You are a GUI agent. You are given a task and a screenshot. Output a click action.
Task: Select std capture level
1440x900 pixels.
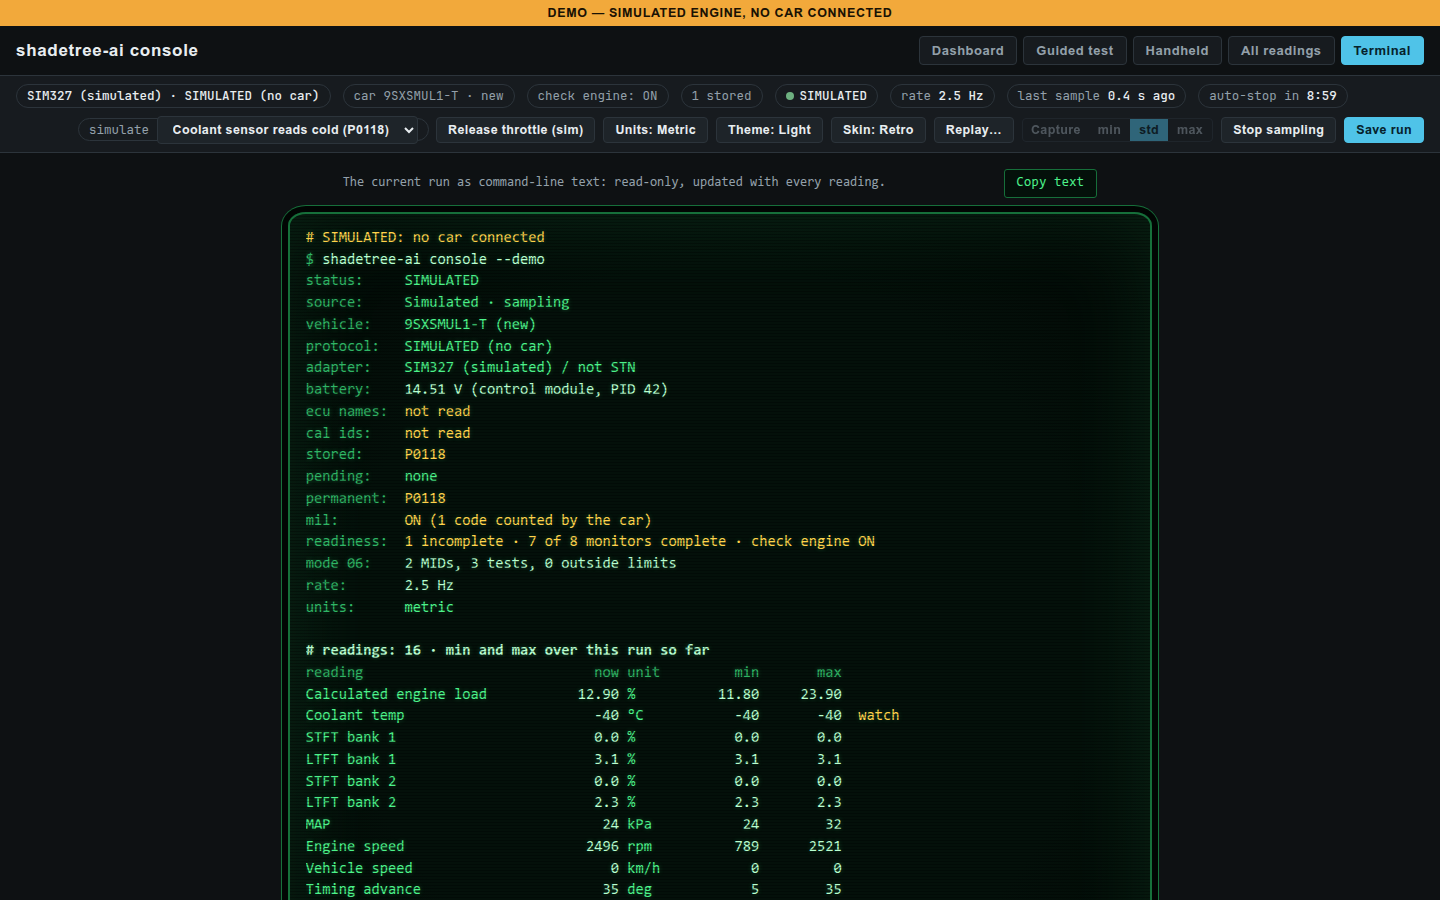point(1148,130)
